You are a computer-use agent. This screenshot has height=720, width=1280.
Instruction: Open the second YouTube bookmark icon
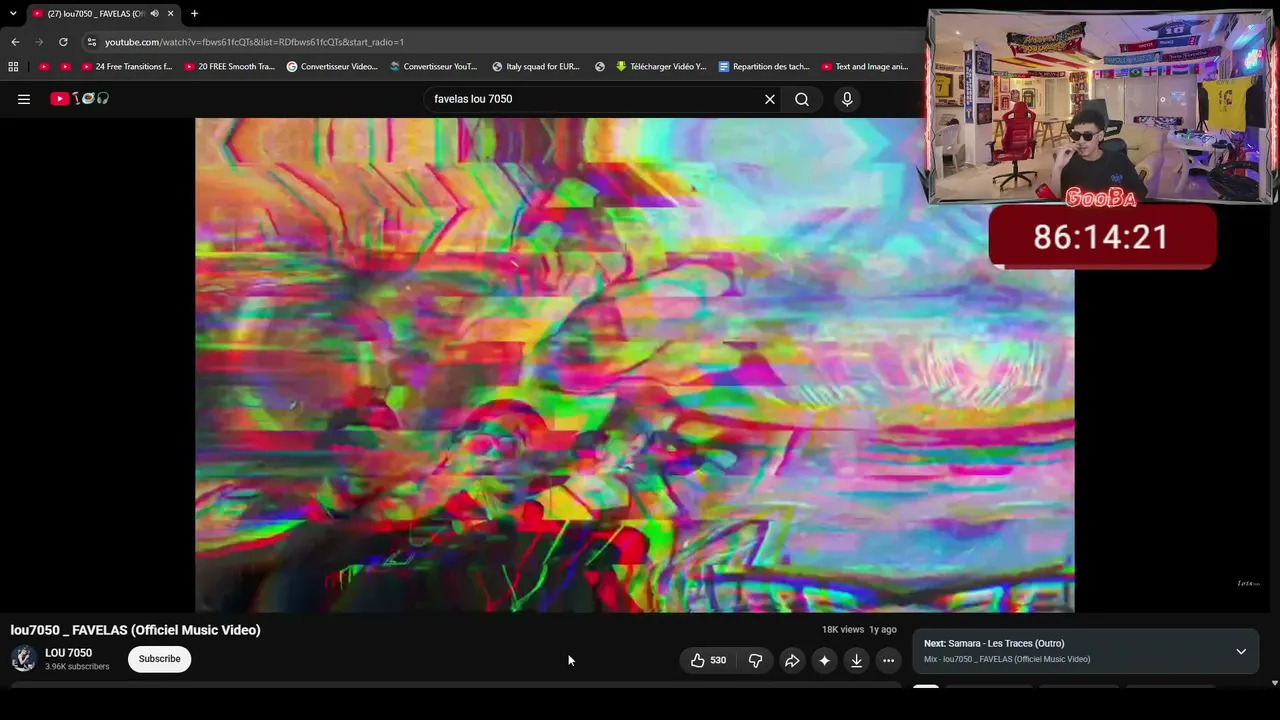point(65,67)
